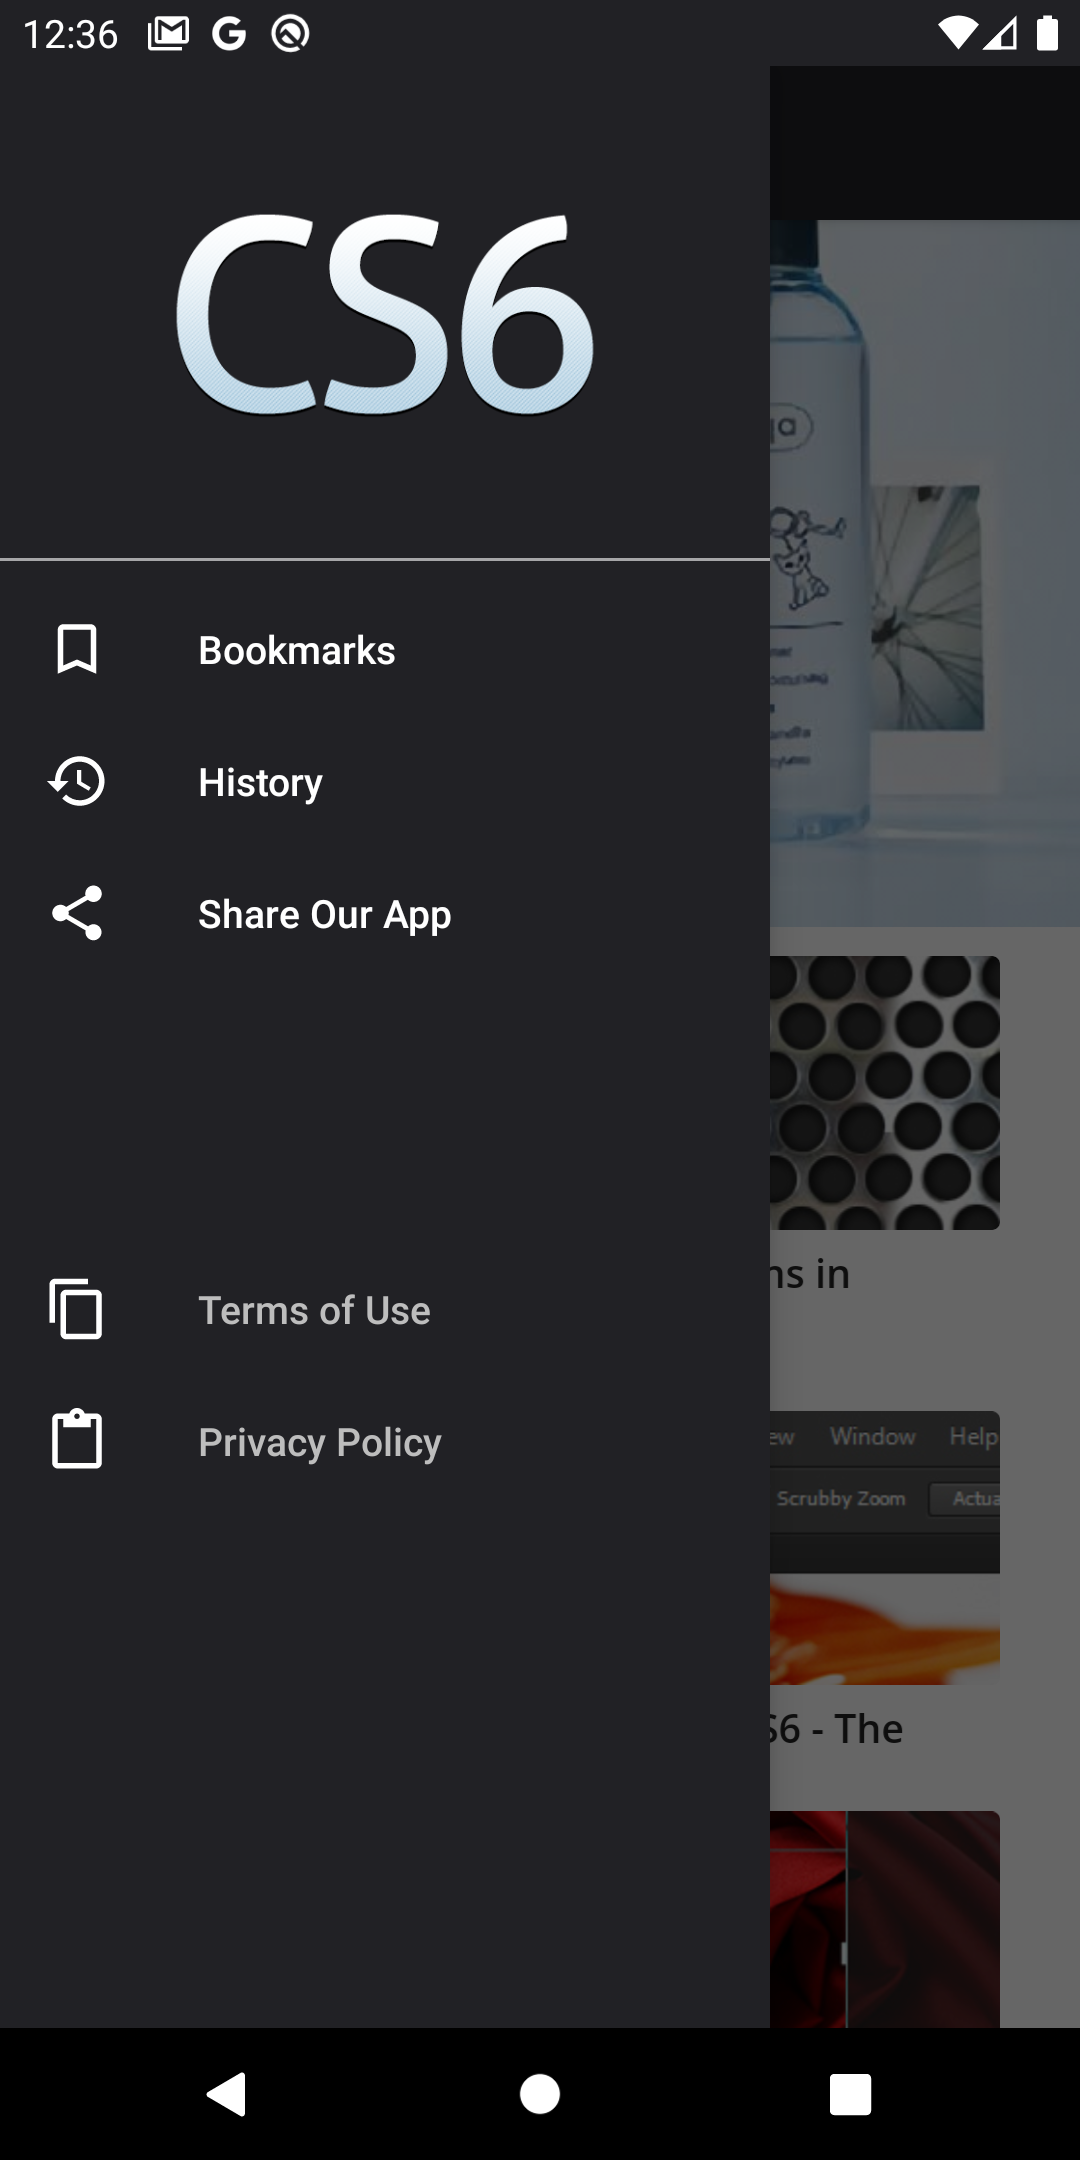Open the Bookmarks menu entry

click(x=385, y=650)
